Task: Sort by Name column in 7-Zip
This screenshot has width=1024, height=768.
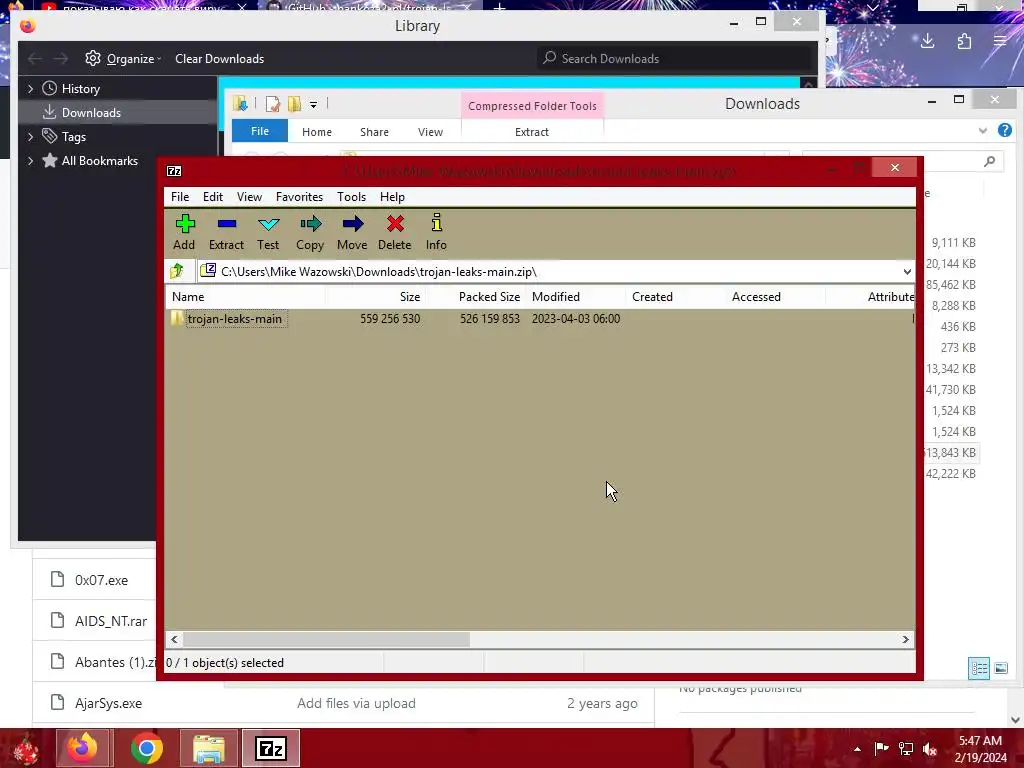Action: pyautogui.click(x=188, y=296)
